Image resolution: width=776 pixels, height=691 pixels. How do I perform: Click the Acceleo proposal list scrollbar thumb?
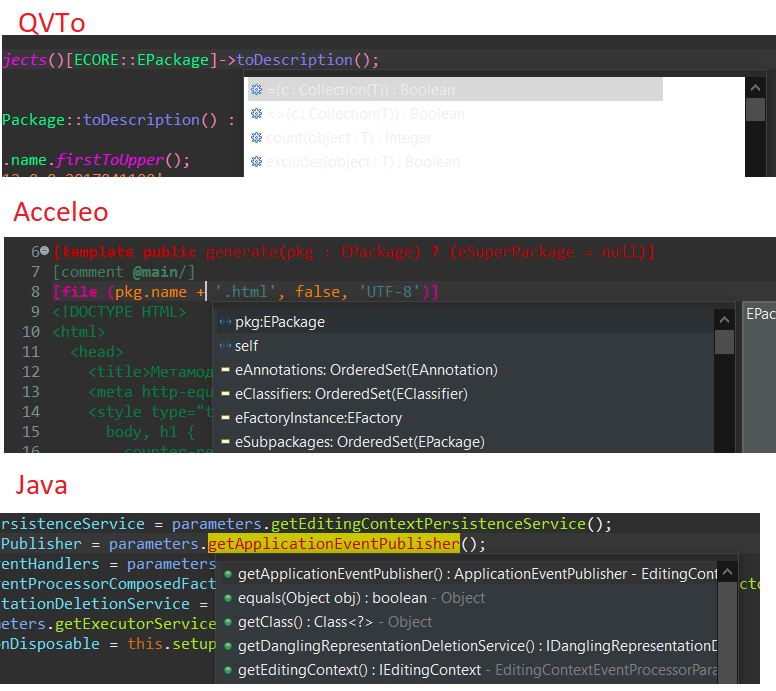(724, 342)
